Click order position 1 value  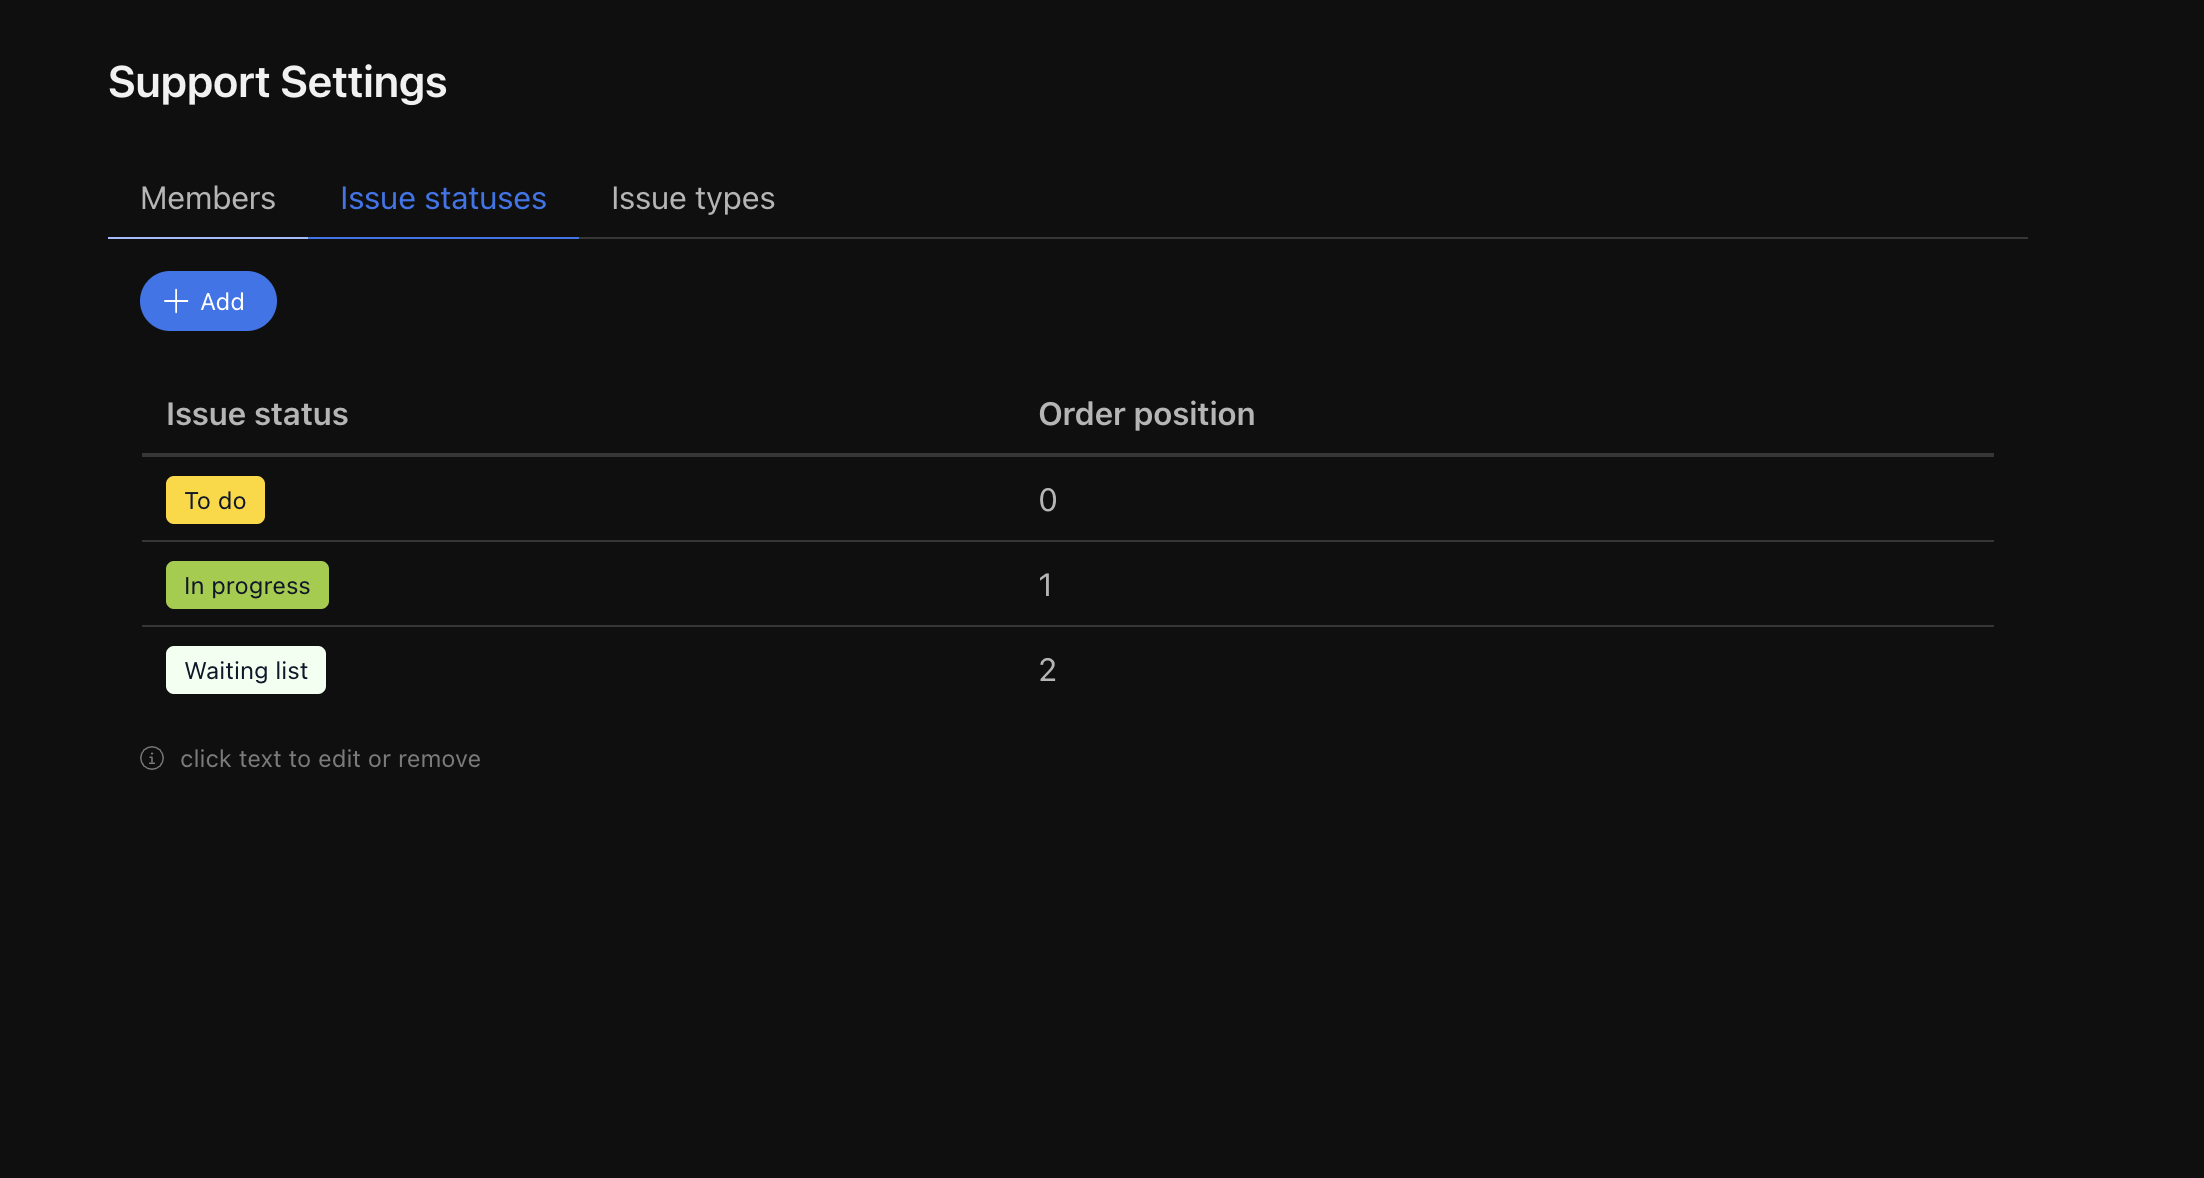[x=1045, y=585]
